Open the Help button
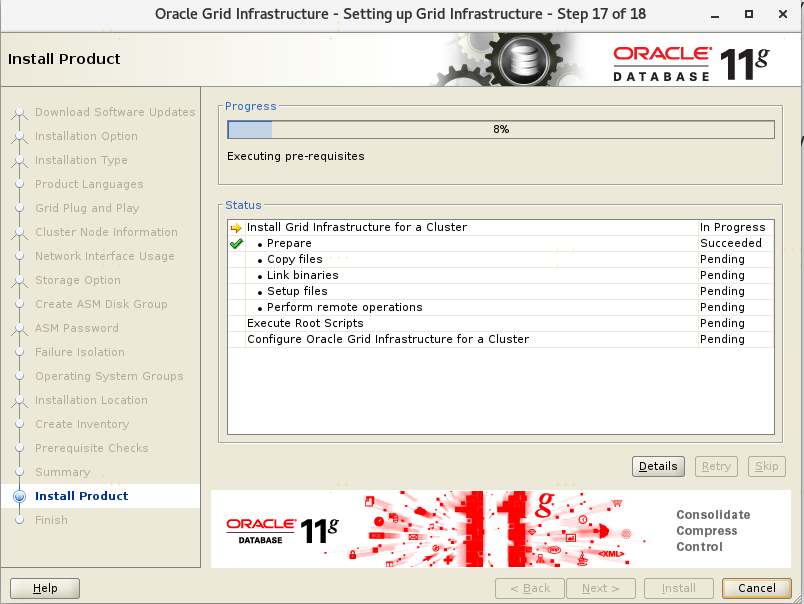Viewport: 804px width, 604px height. coord(45,588)
